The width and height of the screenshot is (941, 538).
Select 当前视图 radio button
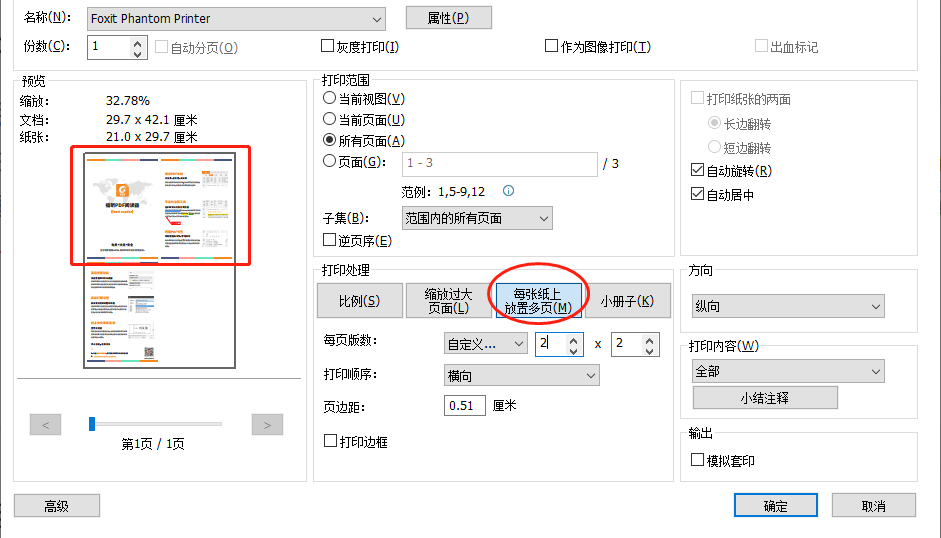click(x=329, y=98)
